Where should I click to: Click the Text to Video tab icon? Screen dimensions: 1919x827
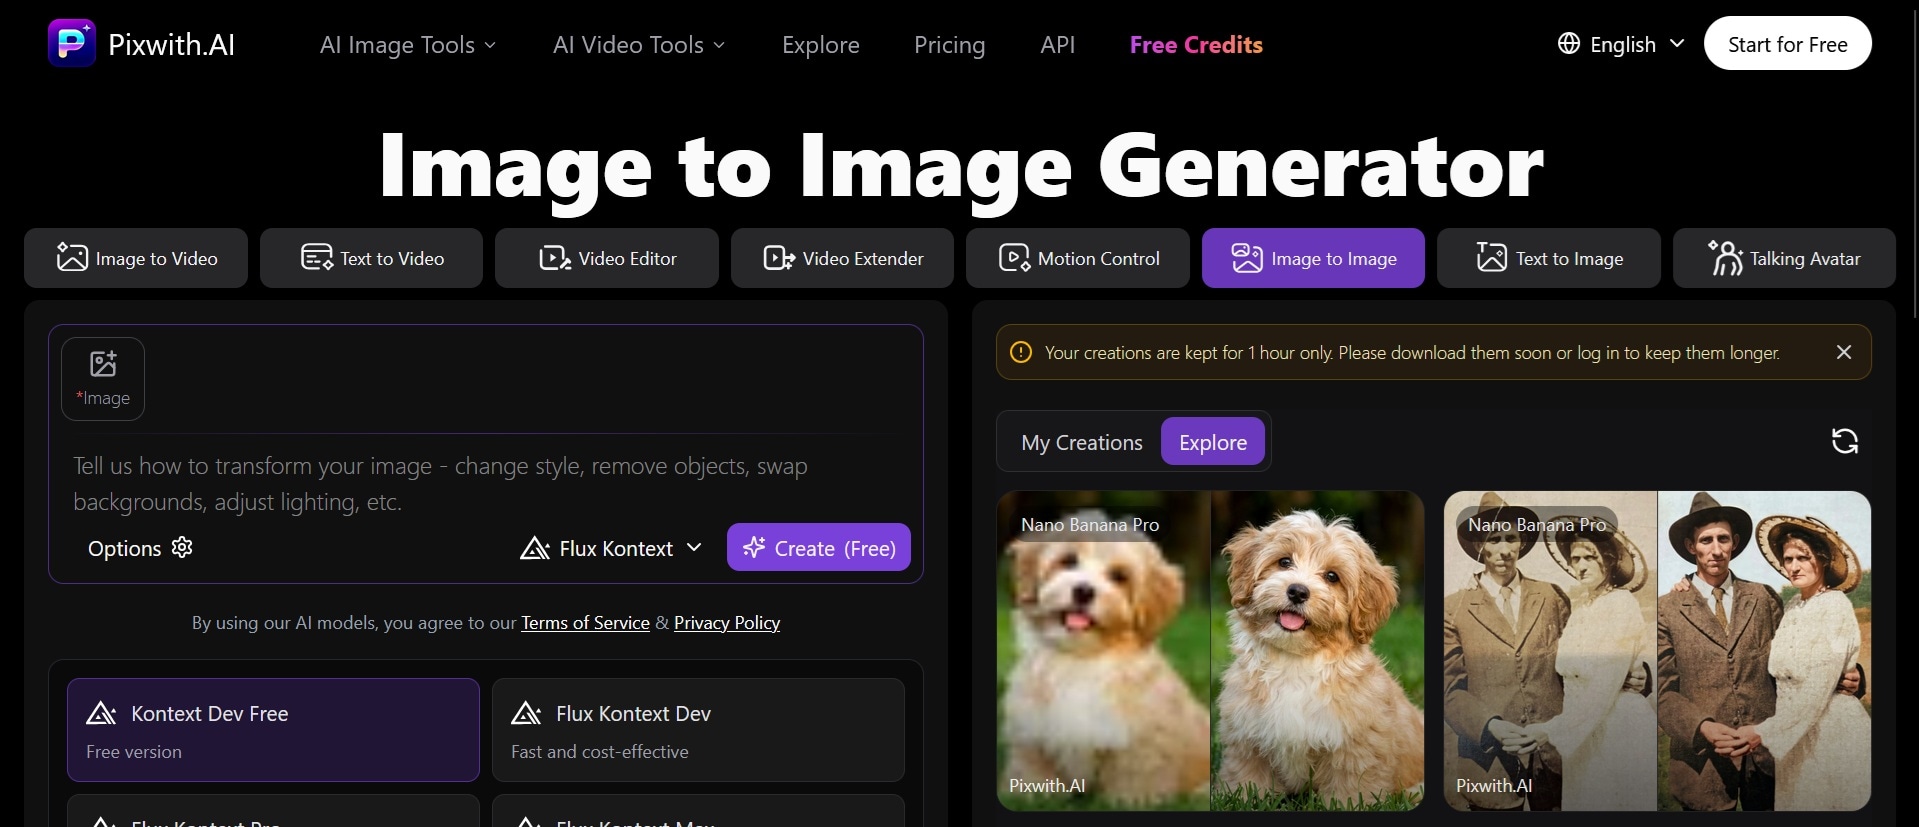click(x=317, y=258)
